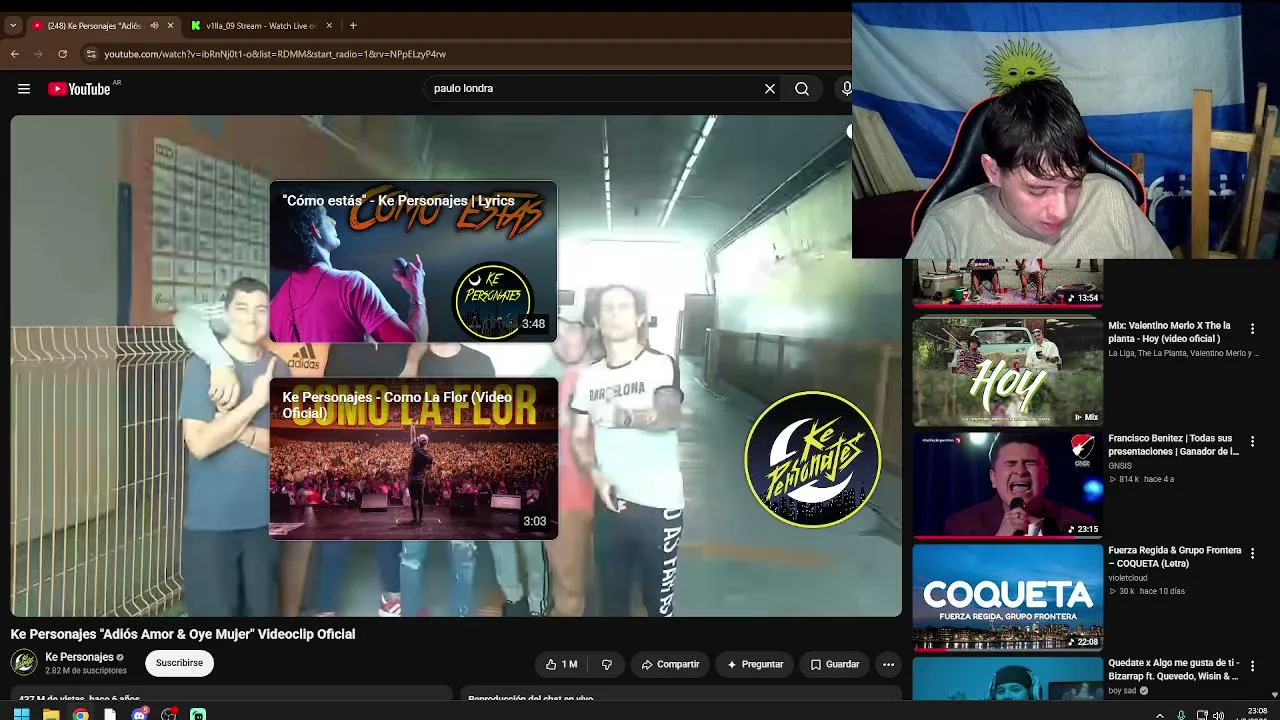Open Google Chrome from the taskbar

point(81,714)
